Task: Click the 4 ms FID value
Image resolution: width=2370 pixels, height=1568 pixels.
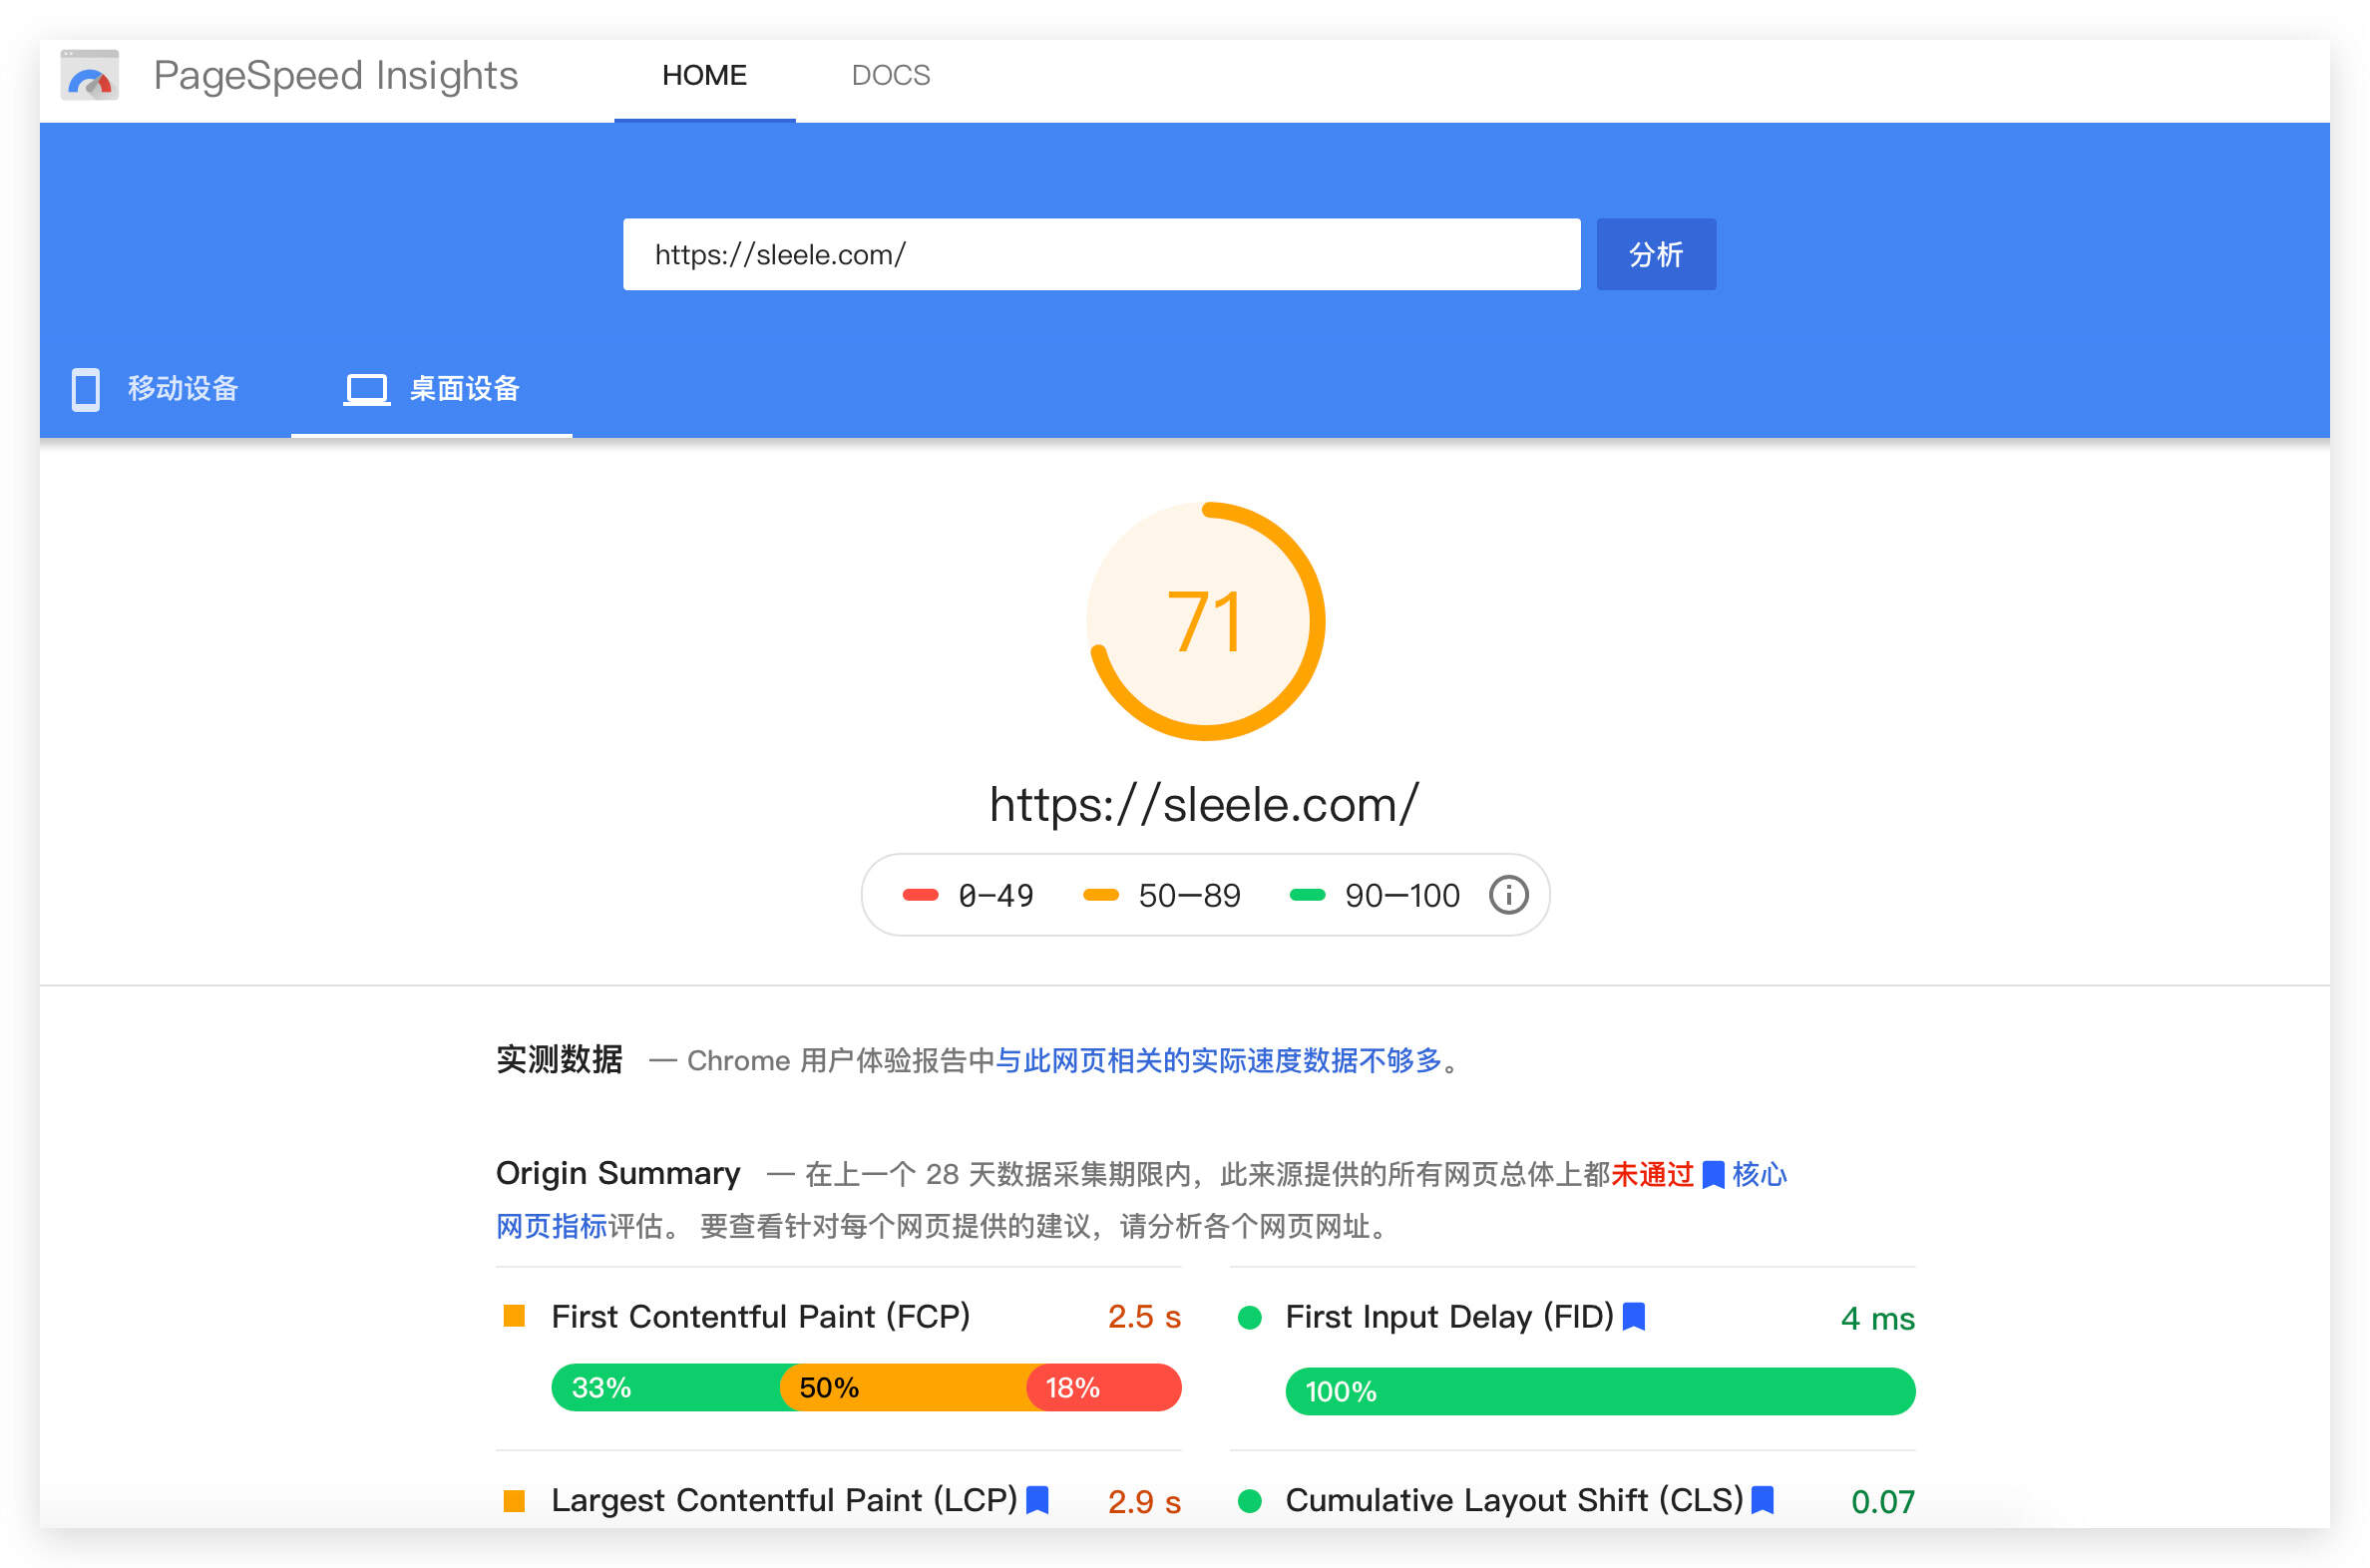Action: [x=1877, y=1319]
